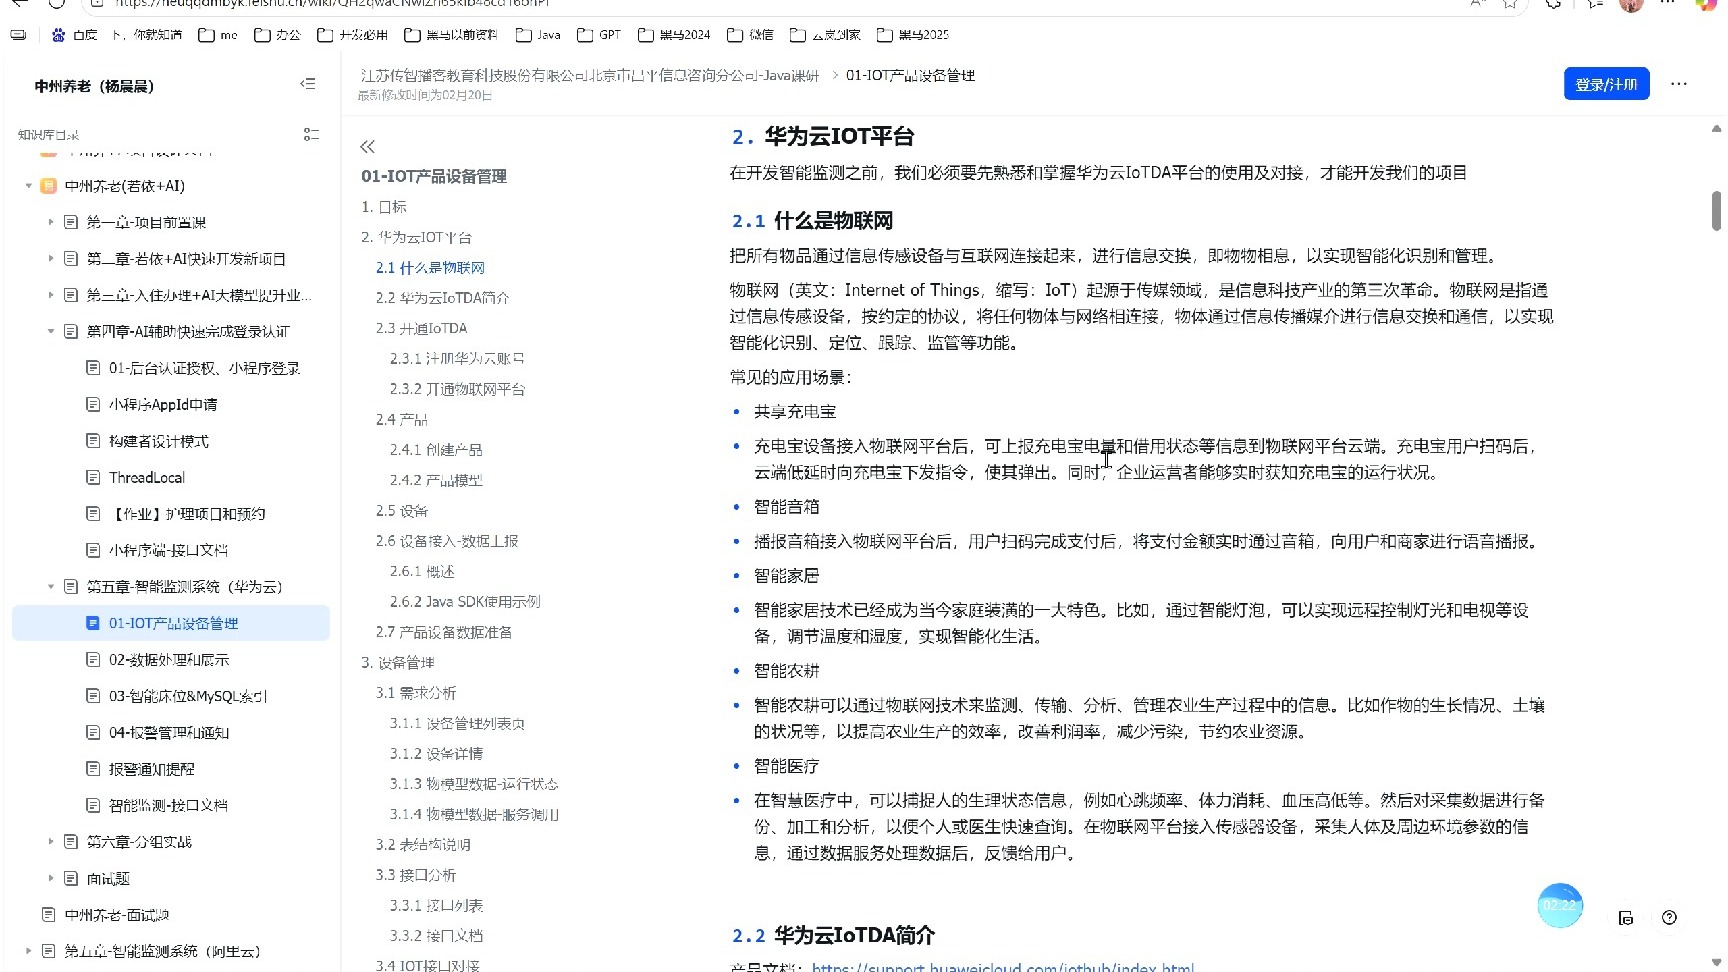Click the 登录/注册 button

[x=1606, y=84]
